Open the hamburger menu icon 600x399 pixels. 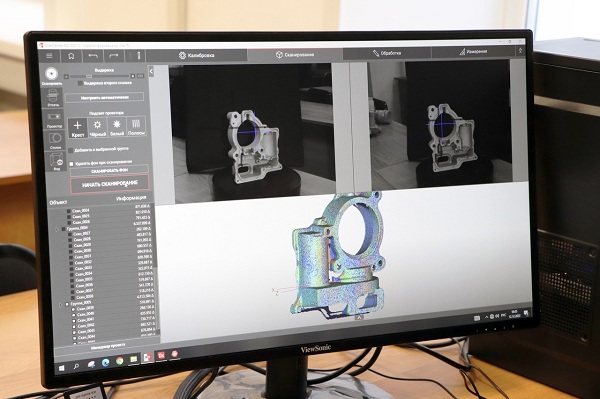pos(49,56)
